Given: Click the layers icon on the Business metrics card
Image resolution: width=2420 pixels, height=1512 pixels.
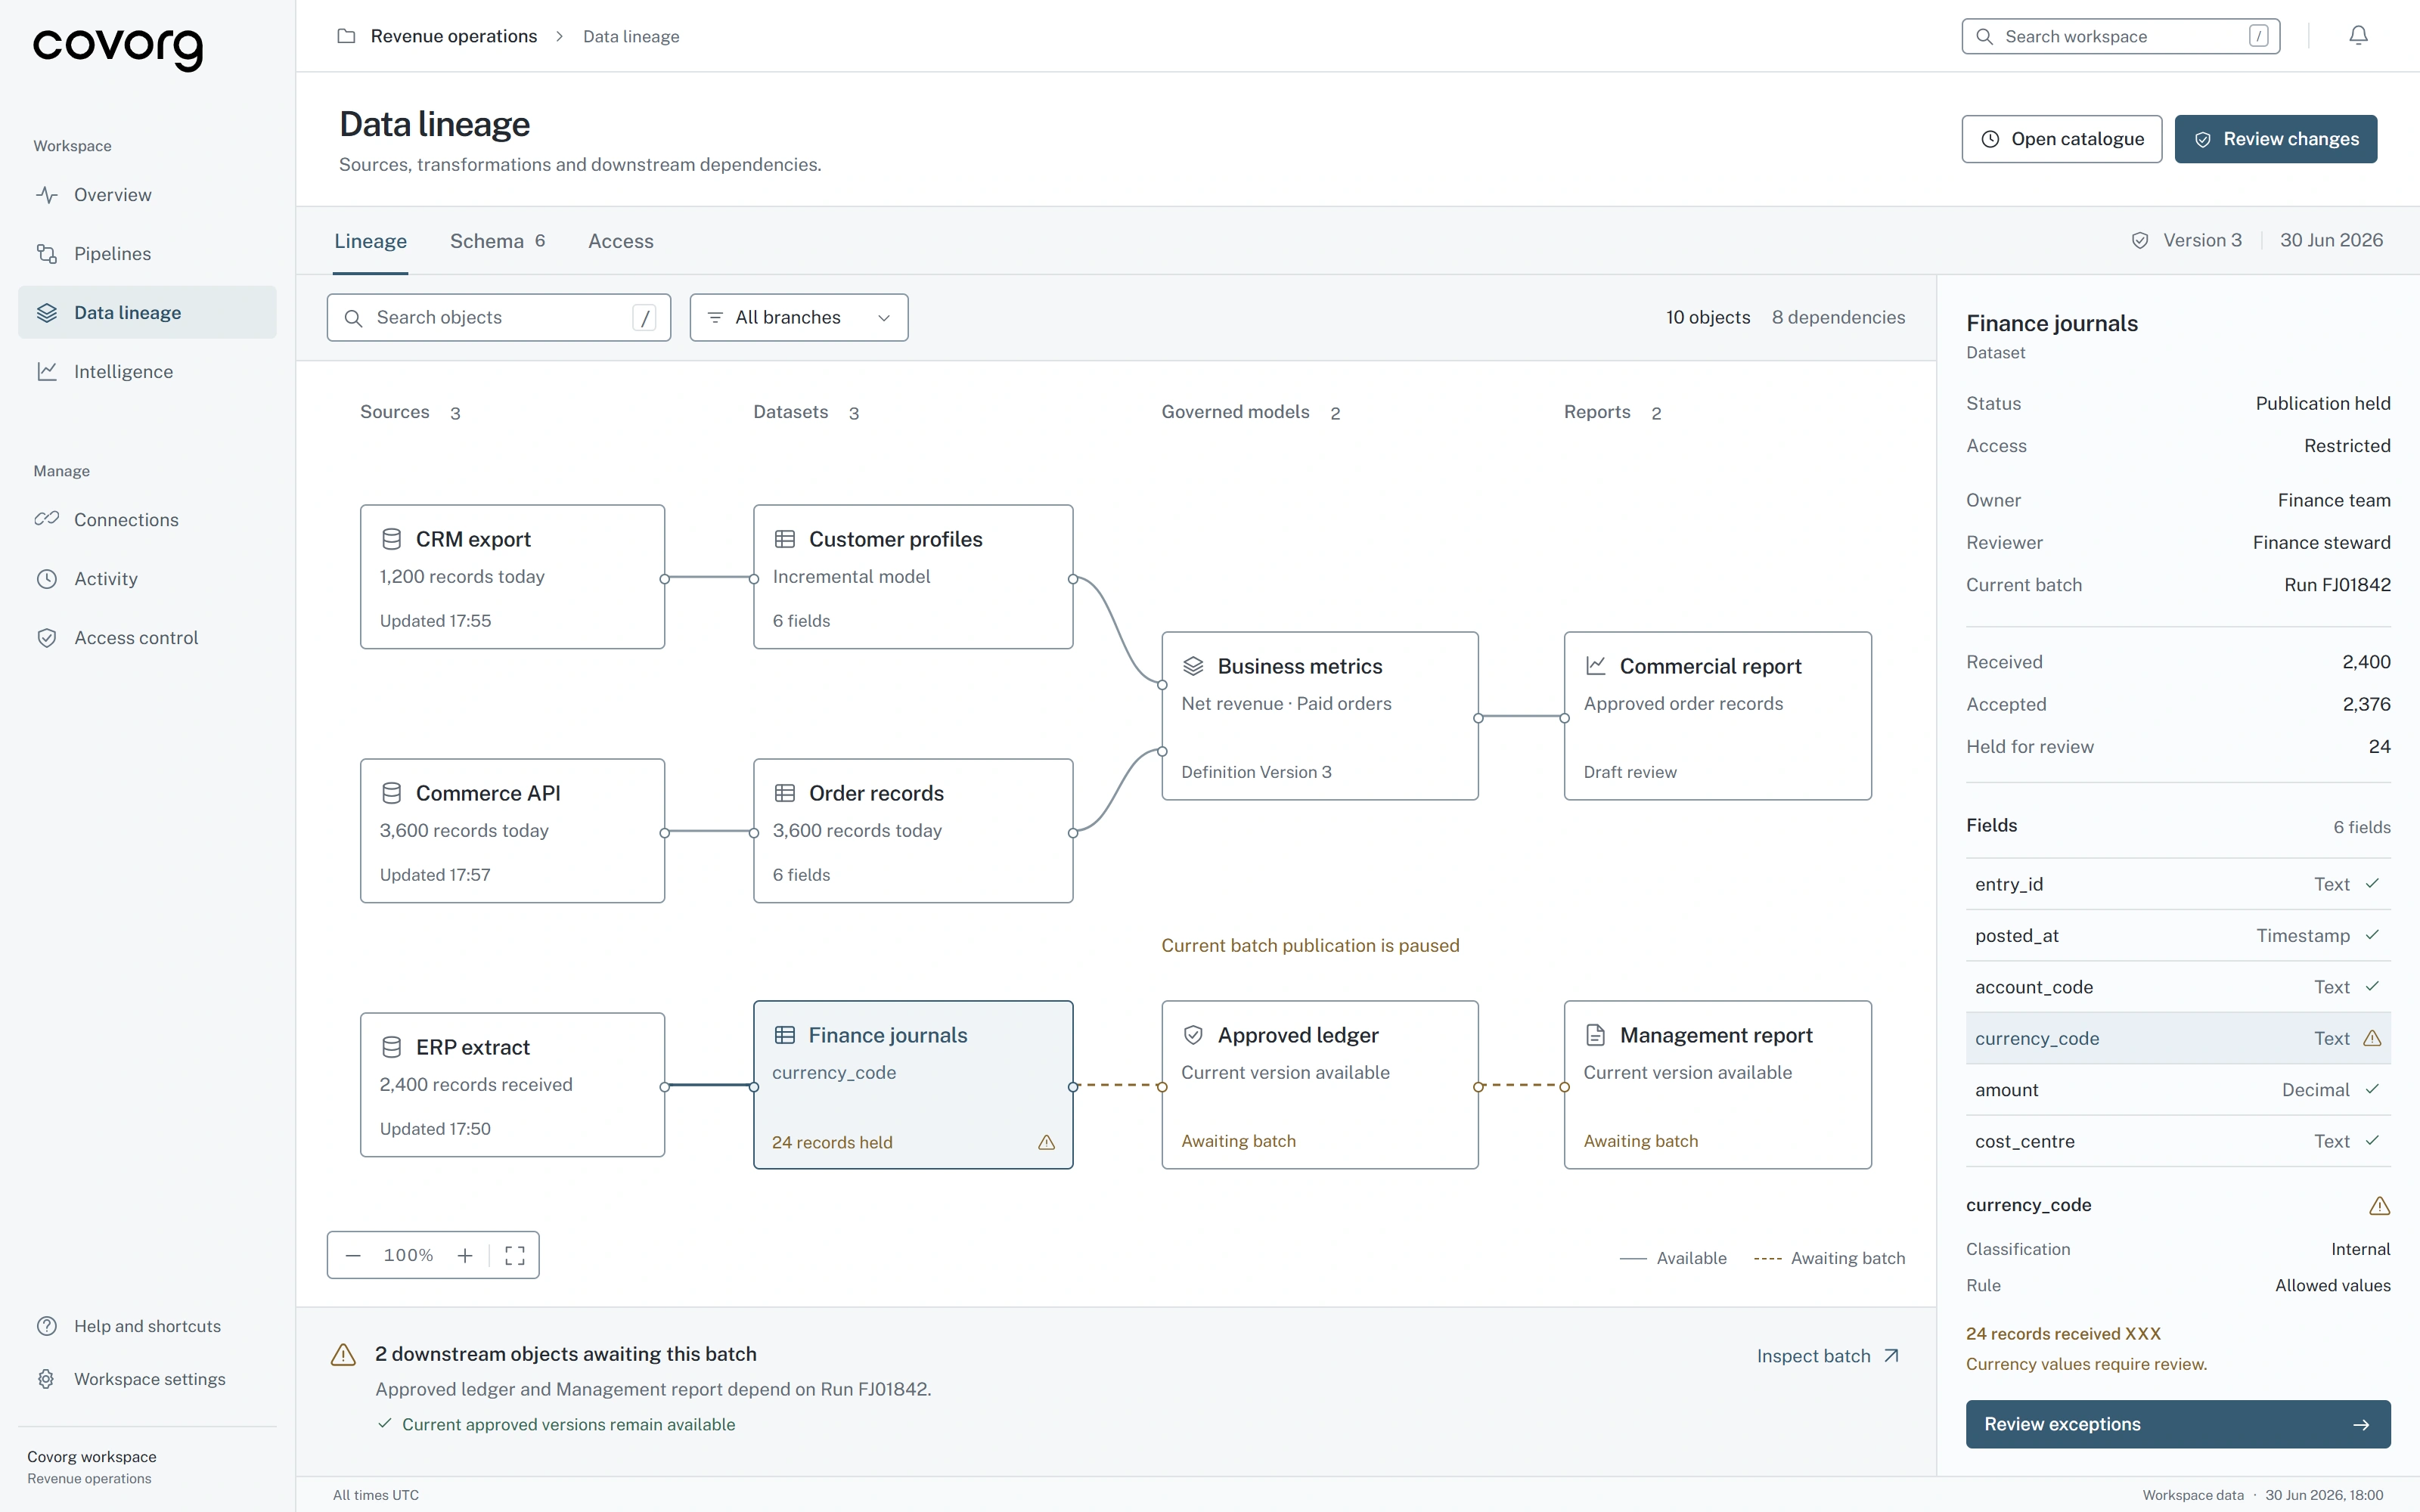Looking at the screenshot, I should coord(1193,666).
